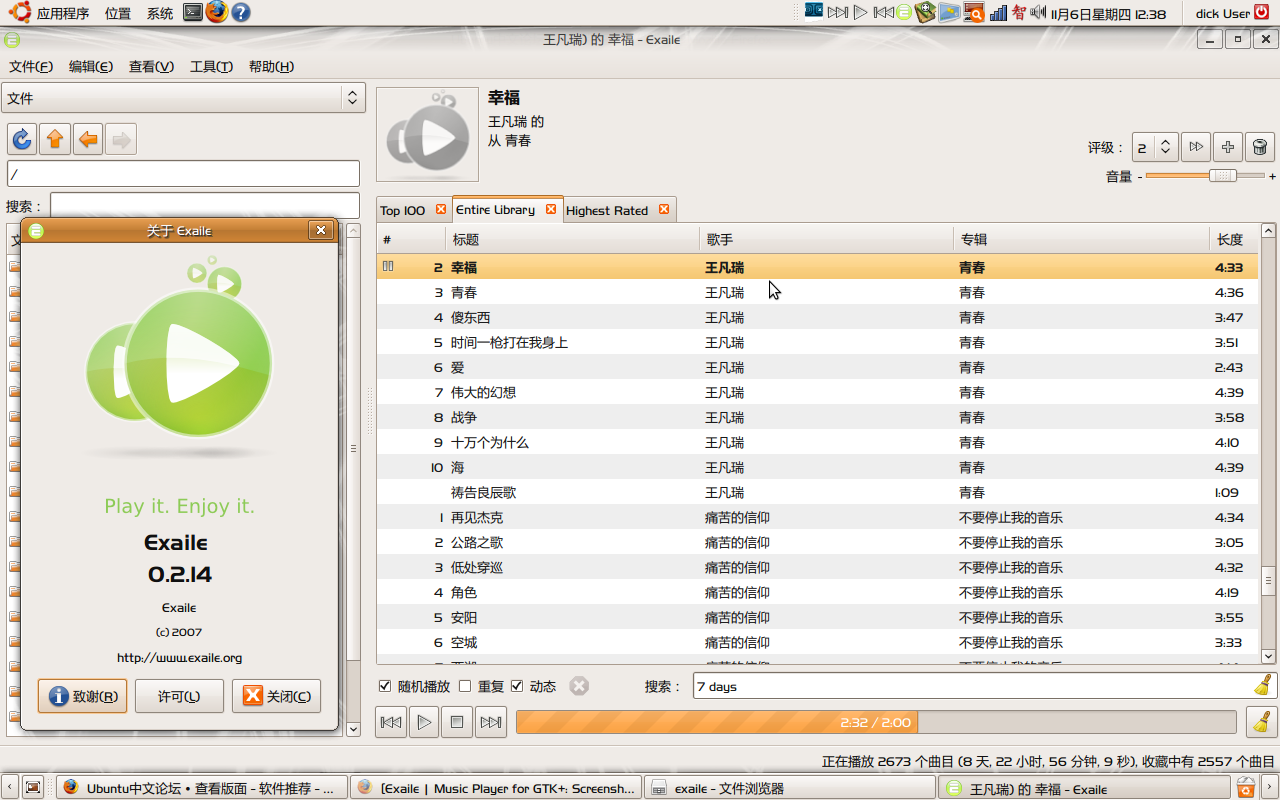
Task: Click Exaile green tray icon
Action: pyautogui.click(x=904, y=12)
